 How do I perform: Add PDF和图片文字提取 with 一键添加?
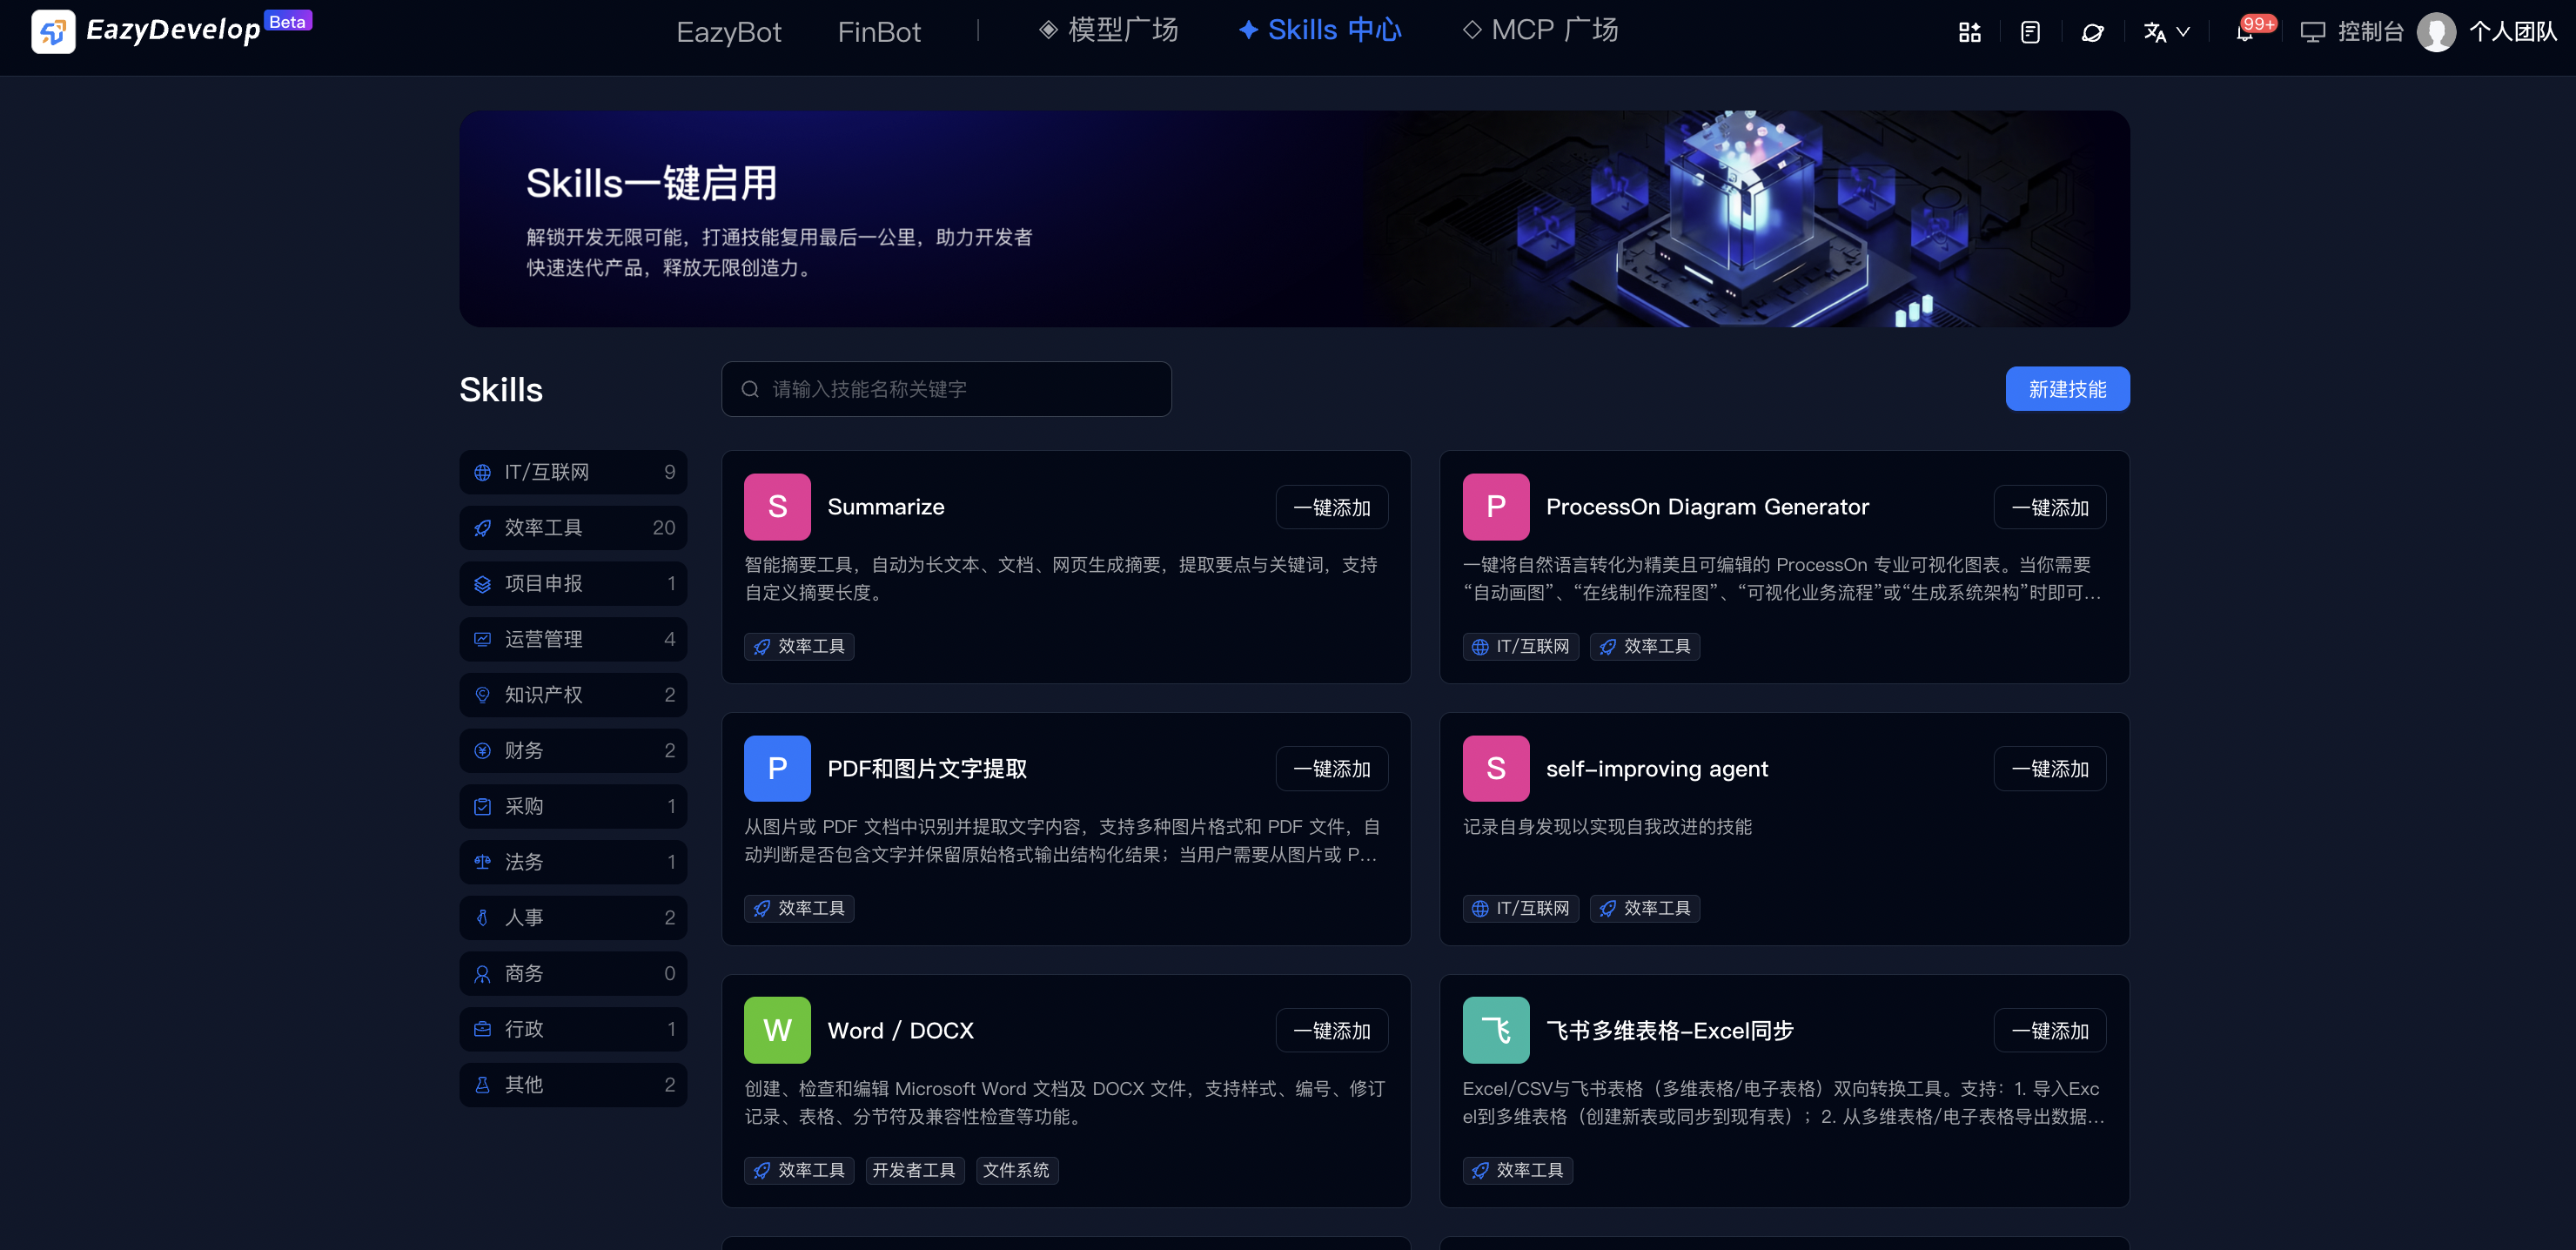tap(1332, 769)
